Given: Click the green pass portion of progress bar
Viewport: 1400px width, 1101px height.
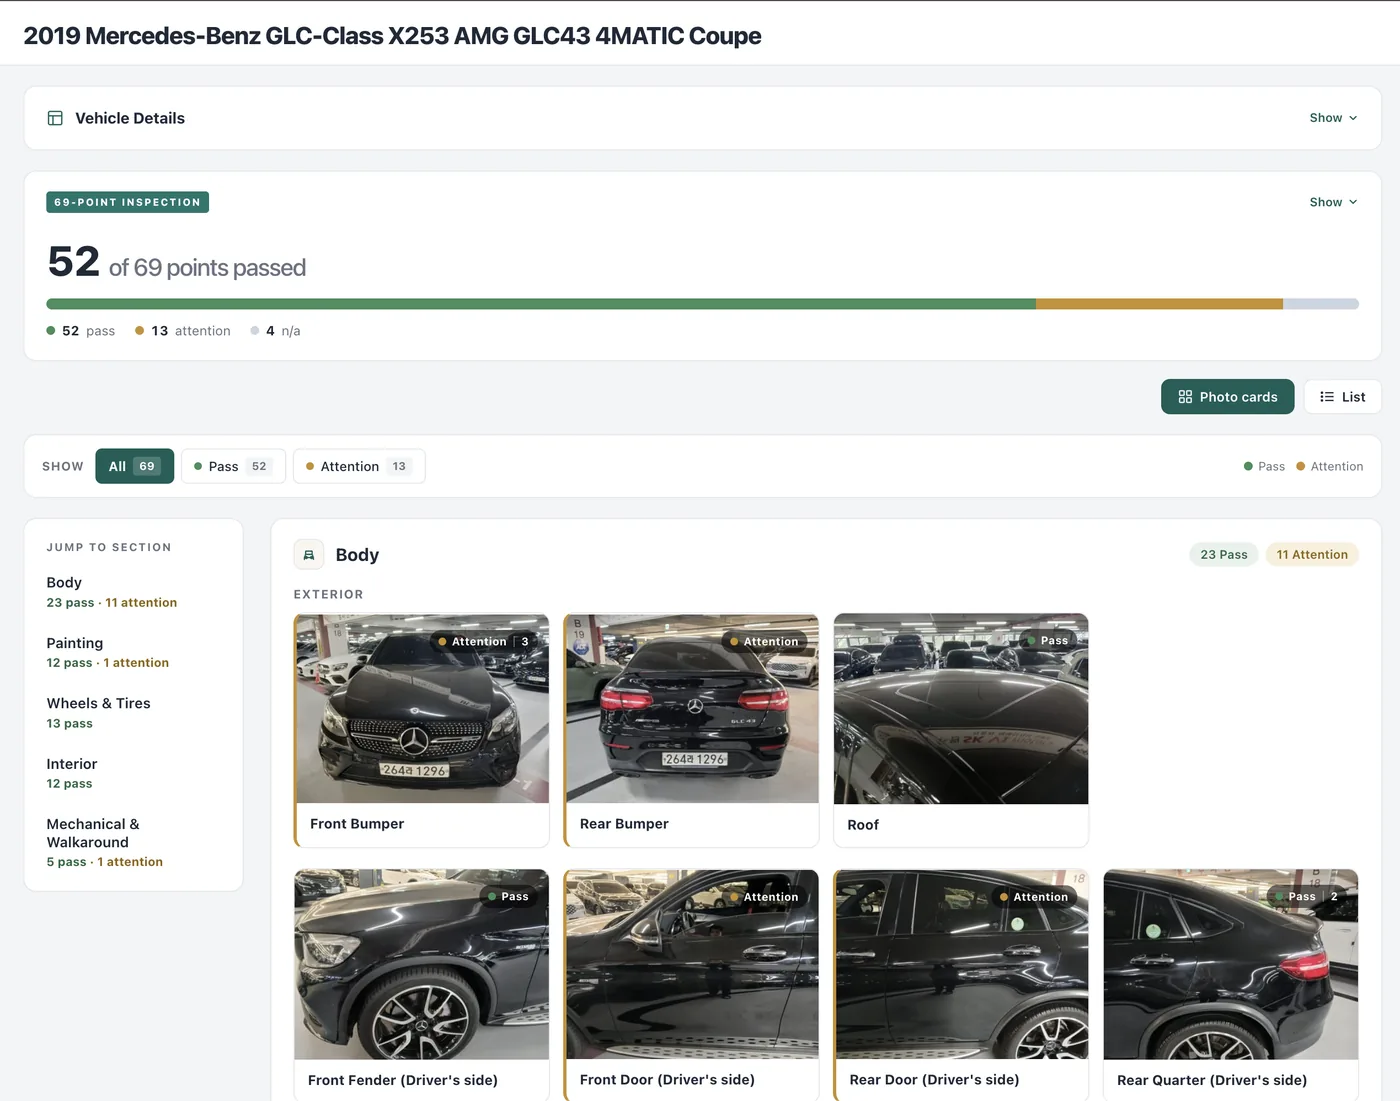Looking at the screenshot, I should (x=541, y=304).
